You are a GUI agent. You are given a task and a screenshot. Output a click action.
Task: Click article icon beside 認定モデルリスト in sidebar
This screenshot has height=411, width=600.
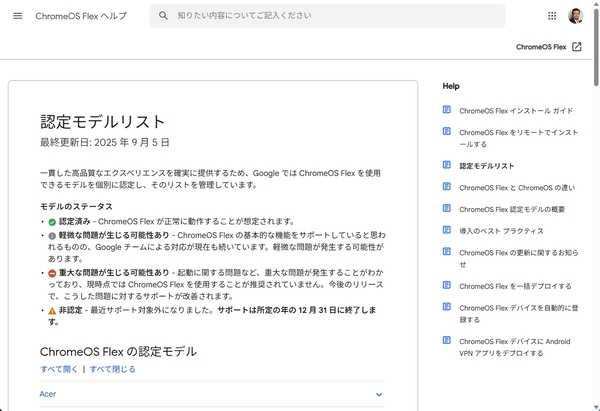pos(447,165)
